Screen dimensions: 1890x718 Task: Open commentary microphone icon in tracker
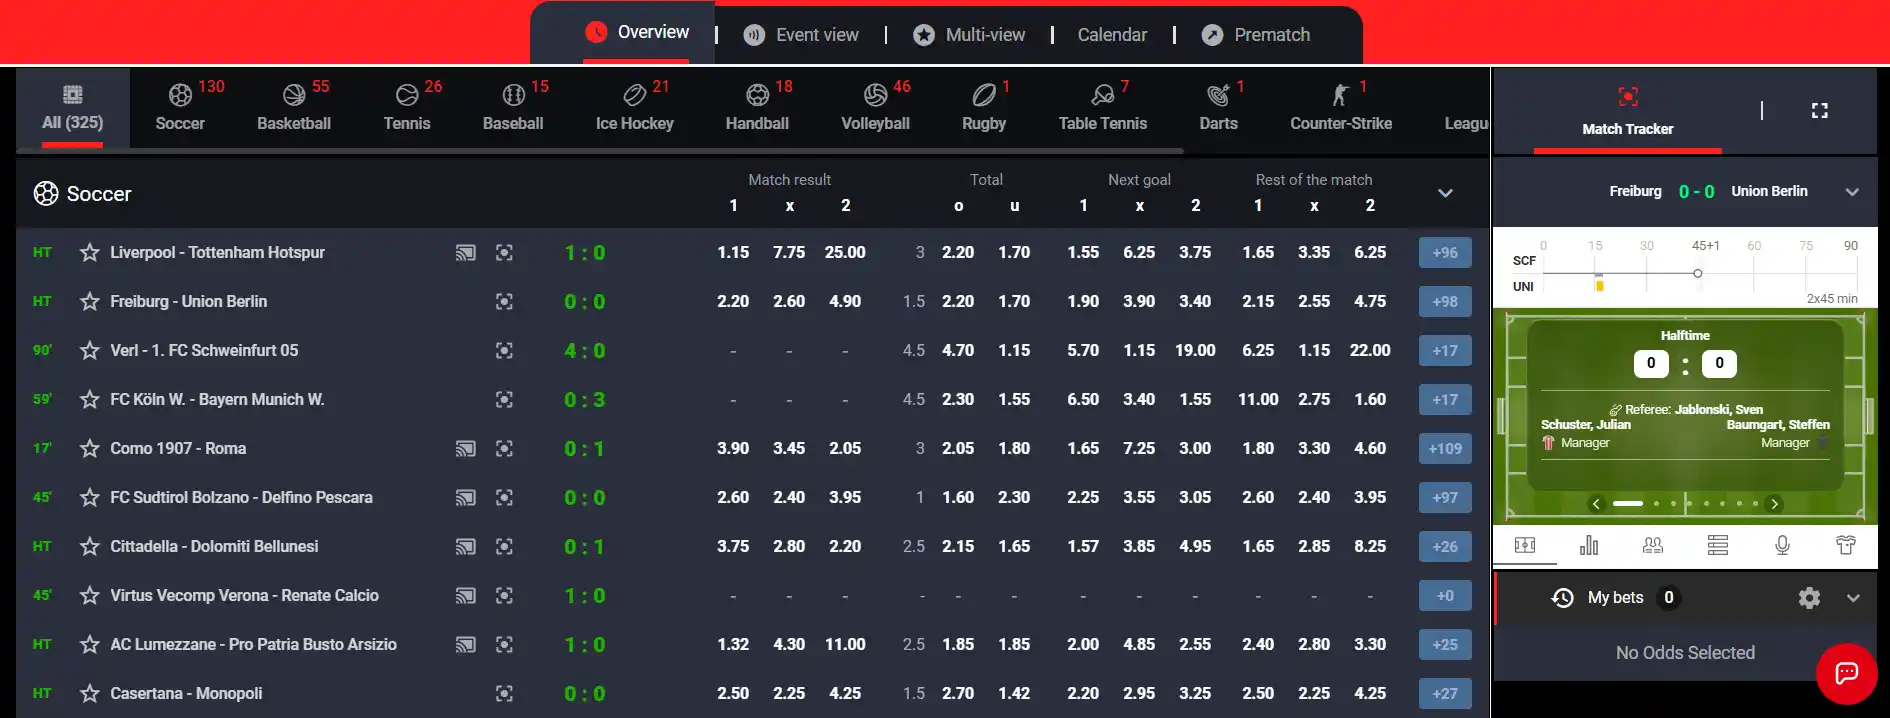coord(1782,545)
